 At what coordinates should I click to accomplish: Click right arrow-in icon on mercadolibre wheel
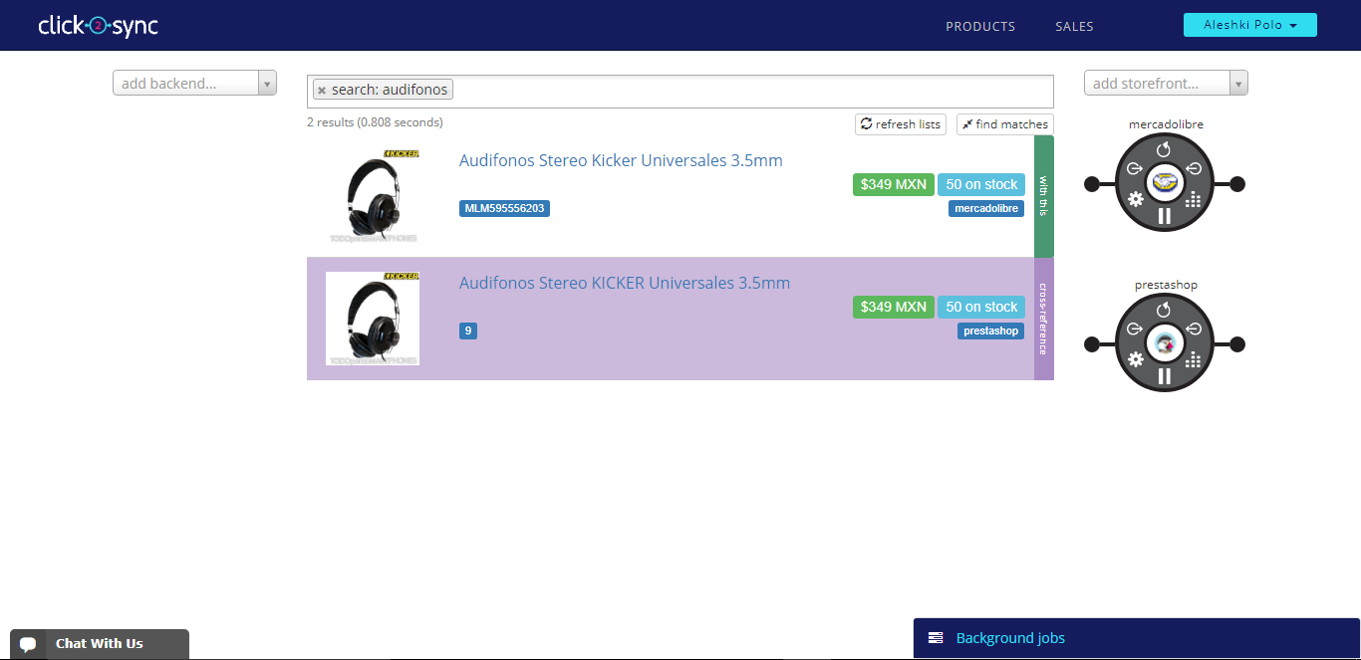1193,169
